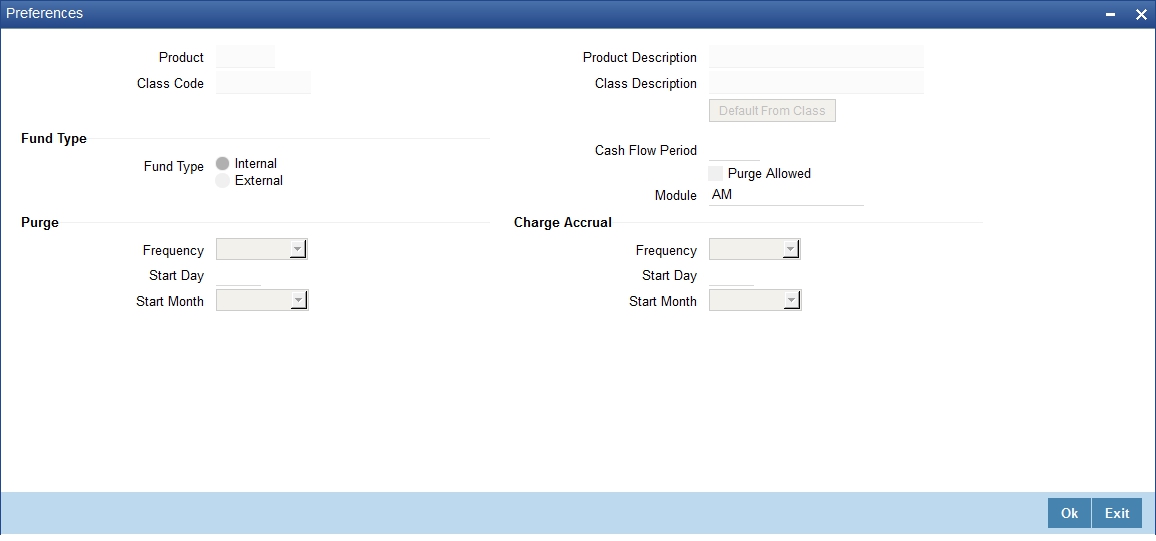Open the Purge Start Month dropdown
Screen dimensions: 1156x541
[262, 300]
